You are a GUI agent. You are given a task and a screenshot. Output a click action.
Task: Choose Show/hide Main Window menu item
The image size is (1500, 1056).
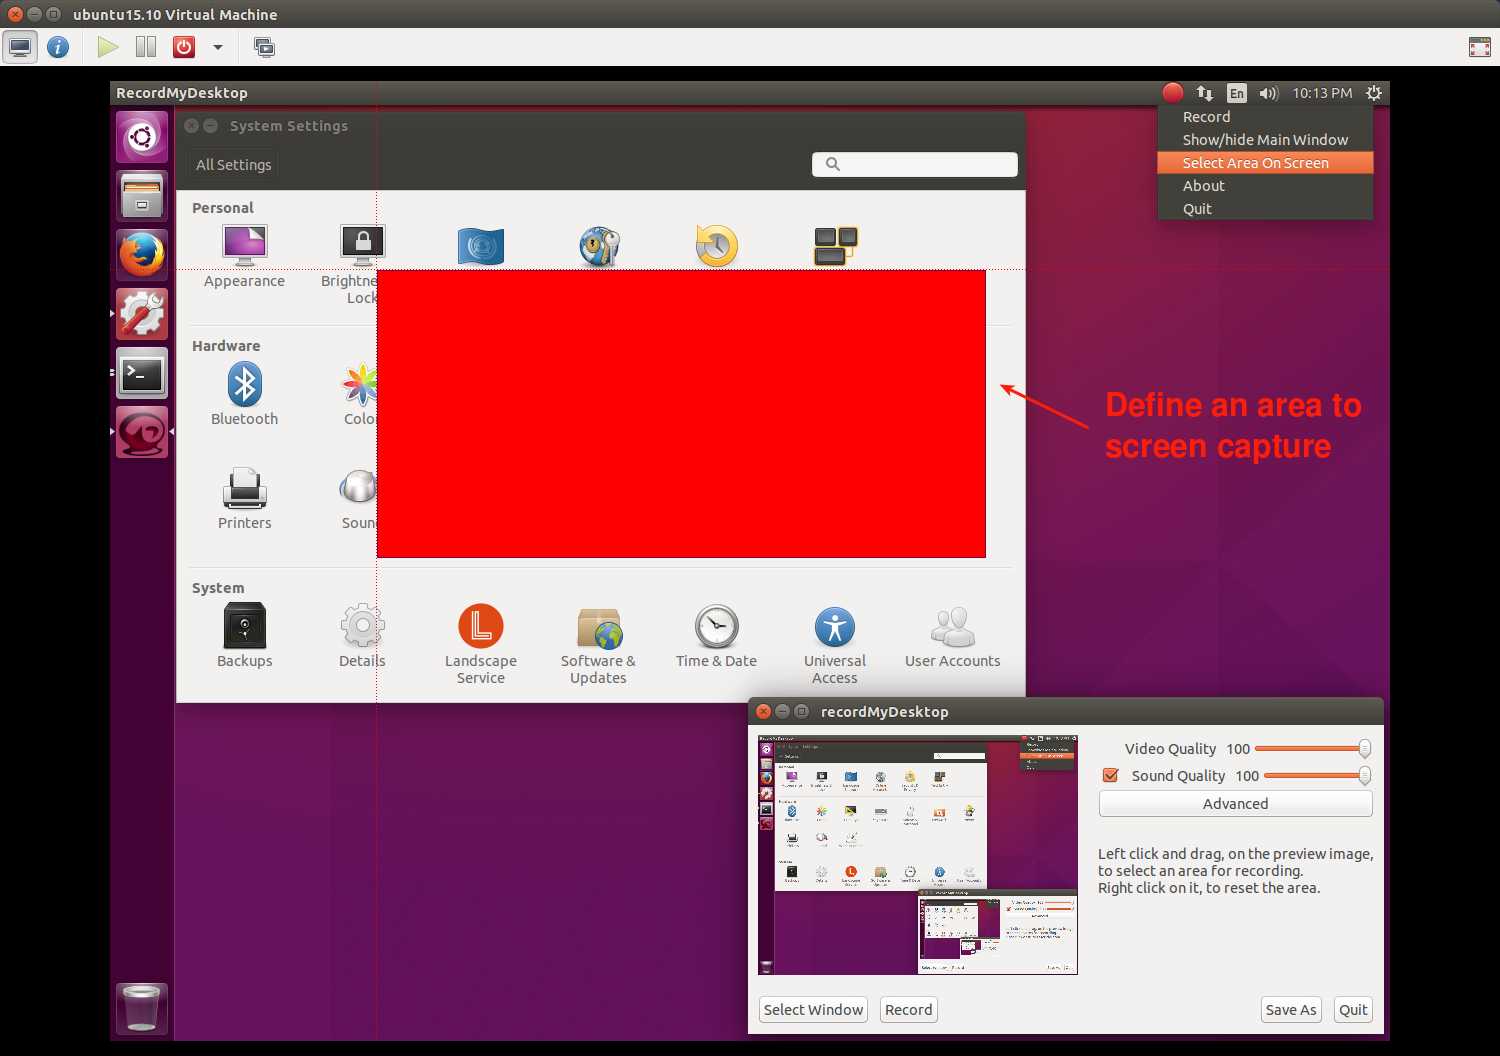pyautogui.click(x=1265, y=140)
